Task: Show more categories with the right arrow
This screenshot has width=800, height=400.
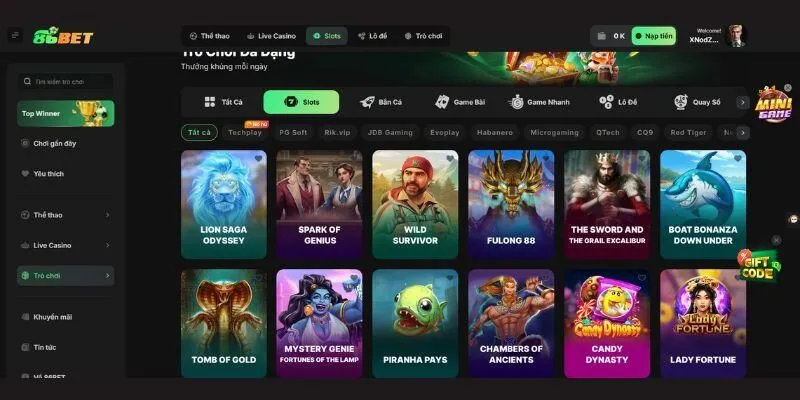Action: point(743,102)
